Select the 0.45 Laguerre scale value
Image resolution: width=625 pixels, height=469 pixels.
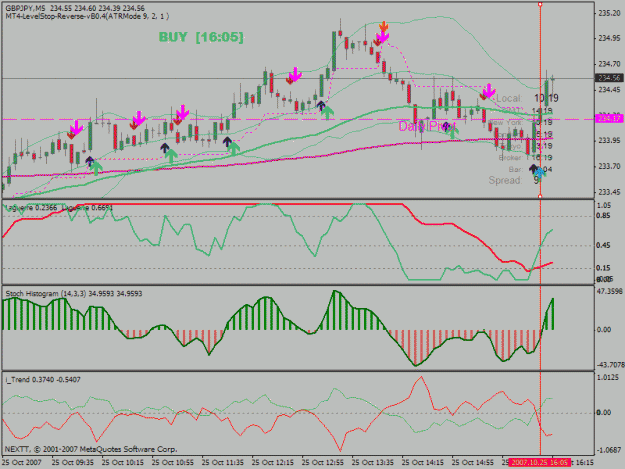point(603,245)
